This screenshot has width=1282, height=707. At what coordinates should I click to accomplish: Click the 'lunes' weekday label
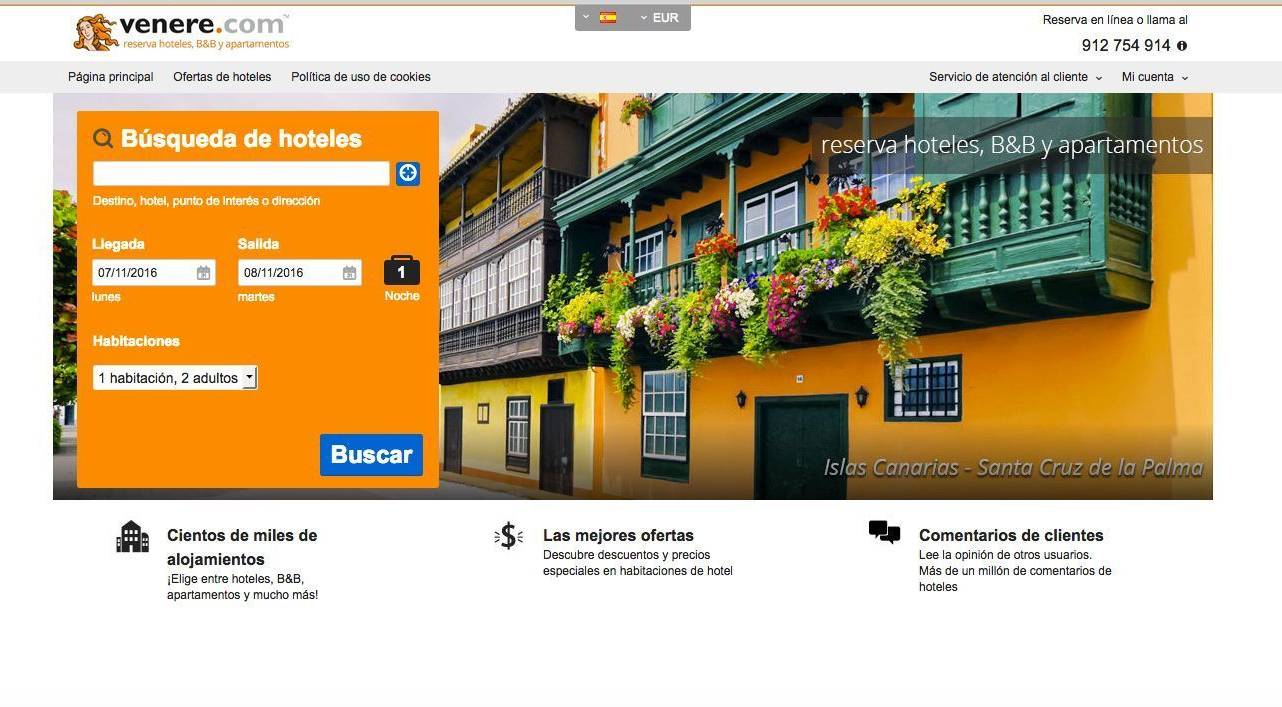(106, 297)
